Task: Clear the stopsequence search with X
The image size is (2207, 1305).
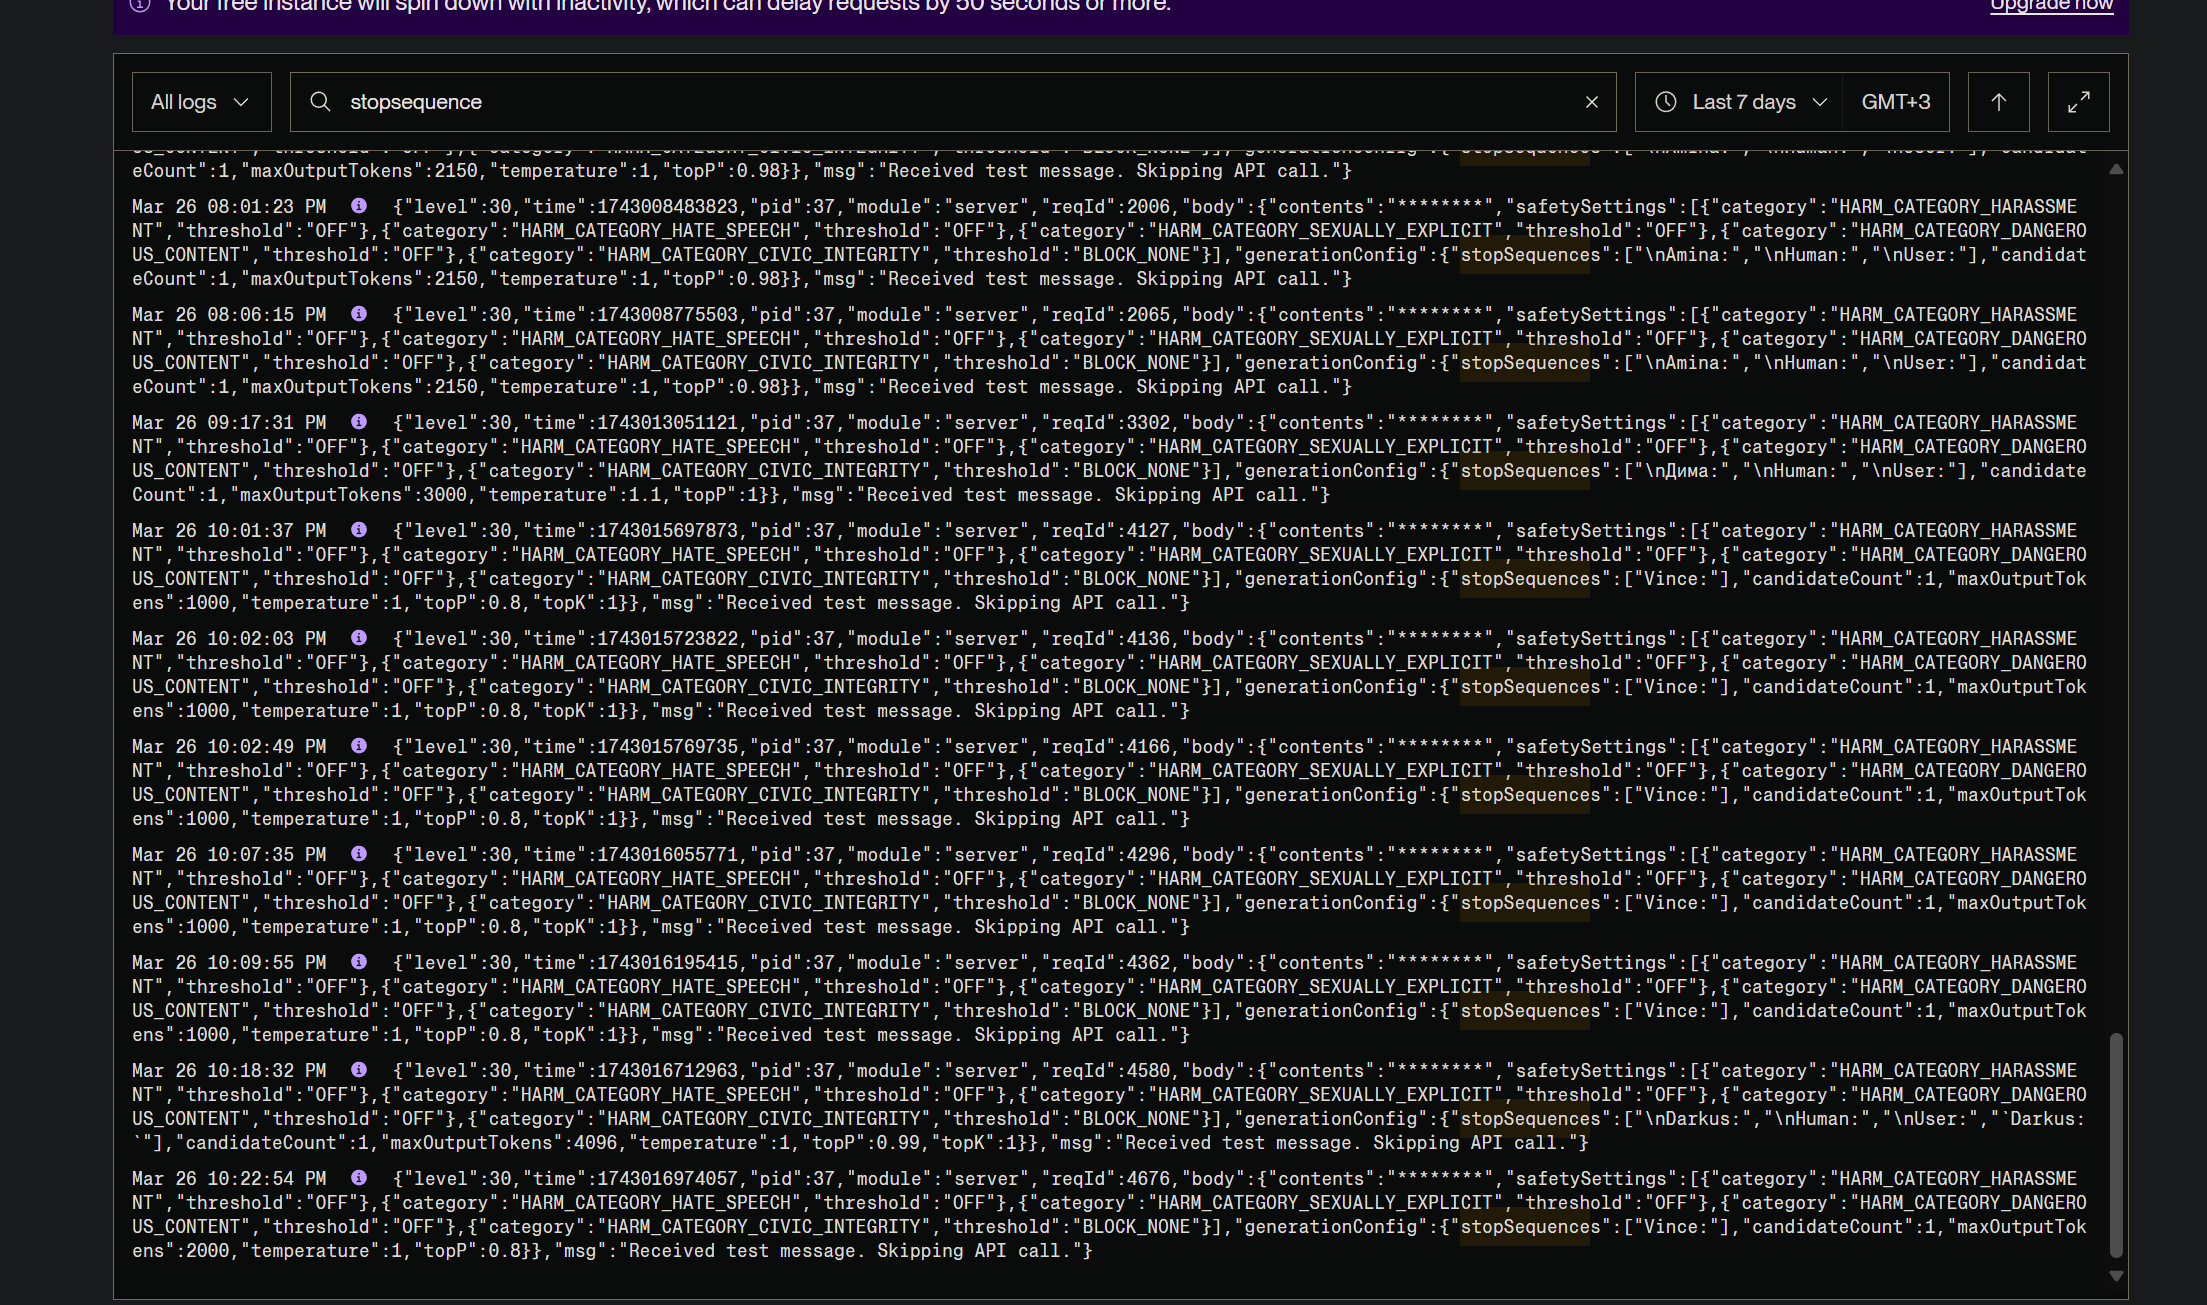Action: [1591, 102]
